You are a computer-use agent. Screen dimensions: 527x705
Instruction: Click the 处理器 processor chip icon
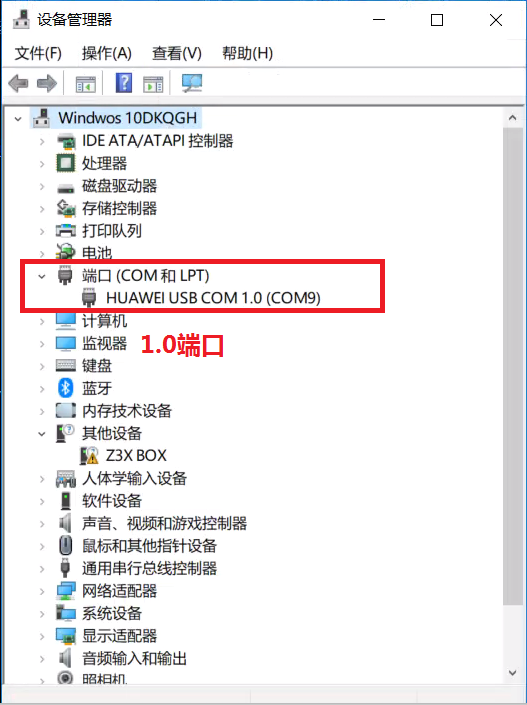tap(66, 163)
